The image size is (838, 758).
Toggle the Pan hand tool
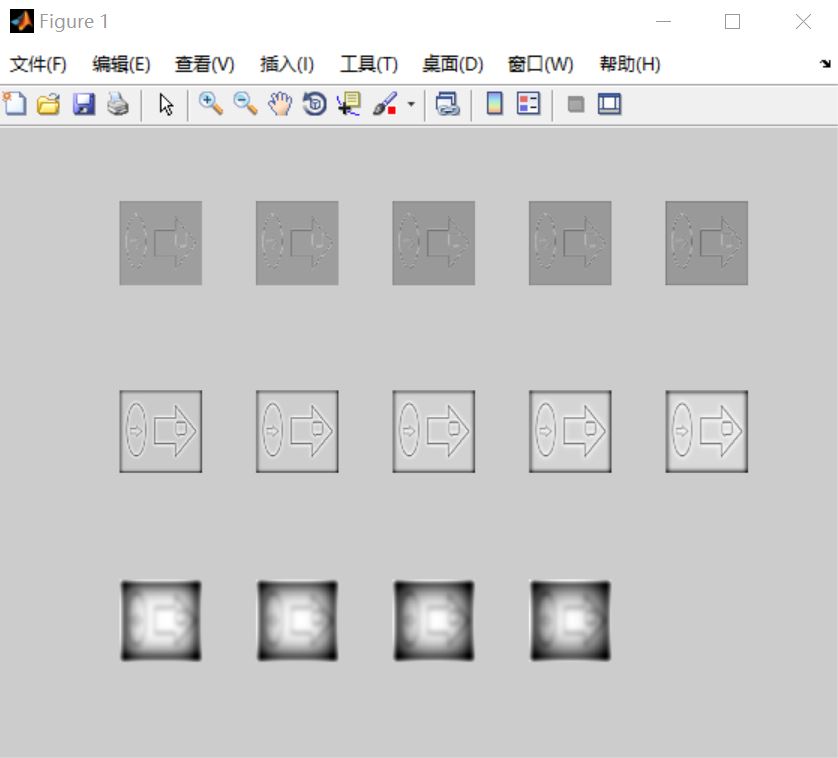(x=279, y=104)
